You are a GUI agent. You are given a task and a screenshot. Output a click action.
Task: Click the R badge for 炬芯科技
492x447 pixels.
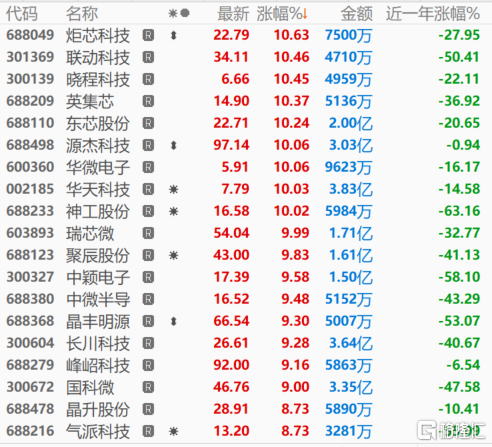pyautogui.click(x=148, y=35)
